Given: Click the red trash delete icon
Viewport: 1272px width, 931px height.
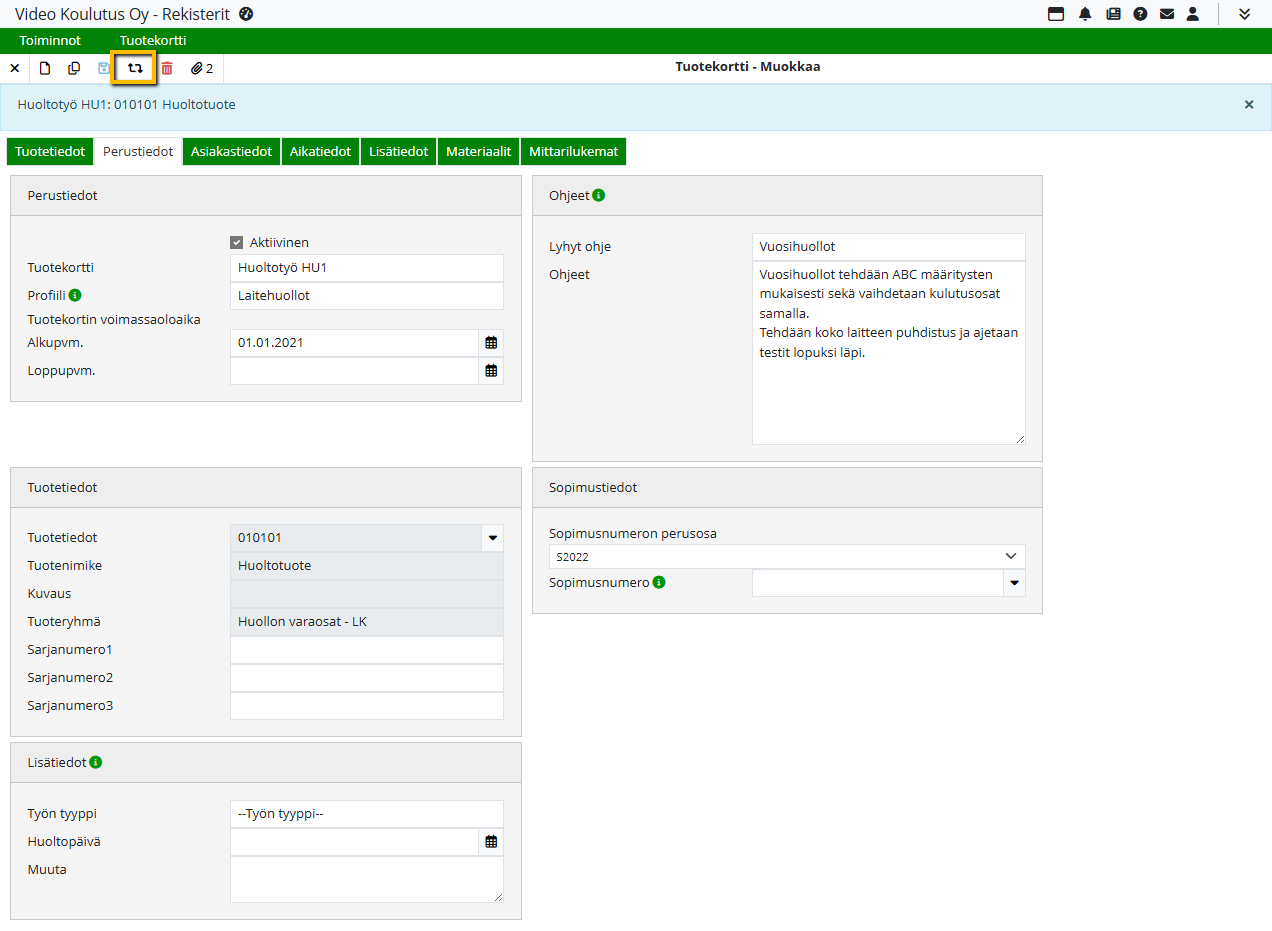Looking at the screenshot, I should pos(167,68).
